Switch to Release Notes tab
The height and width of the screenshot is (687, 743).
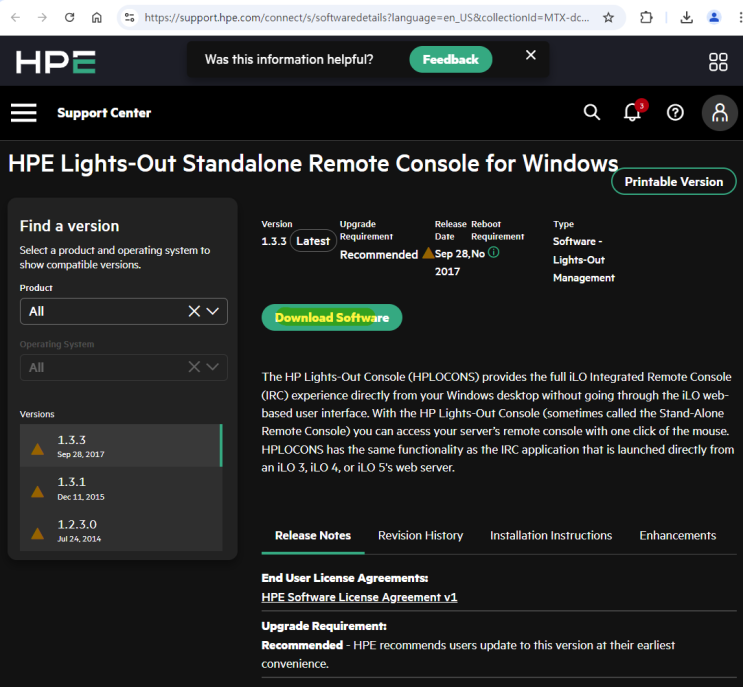coord(313,535)
